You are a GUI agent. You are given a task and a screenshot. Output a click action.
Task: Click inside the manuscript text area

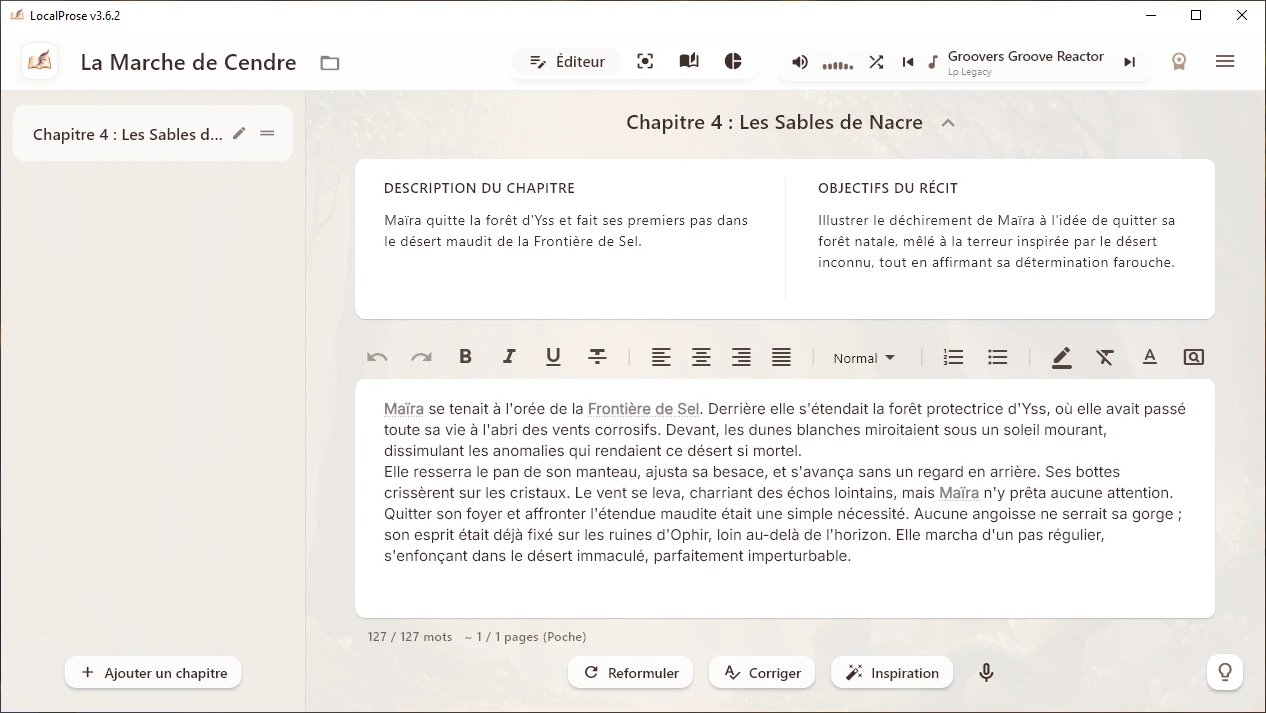tap(785, 498)
